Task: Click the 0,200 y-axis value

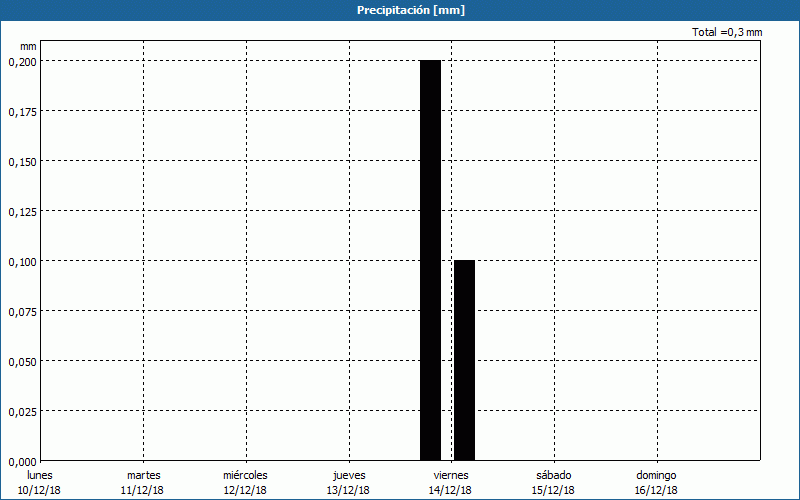Action: [22, 62]
